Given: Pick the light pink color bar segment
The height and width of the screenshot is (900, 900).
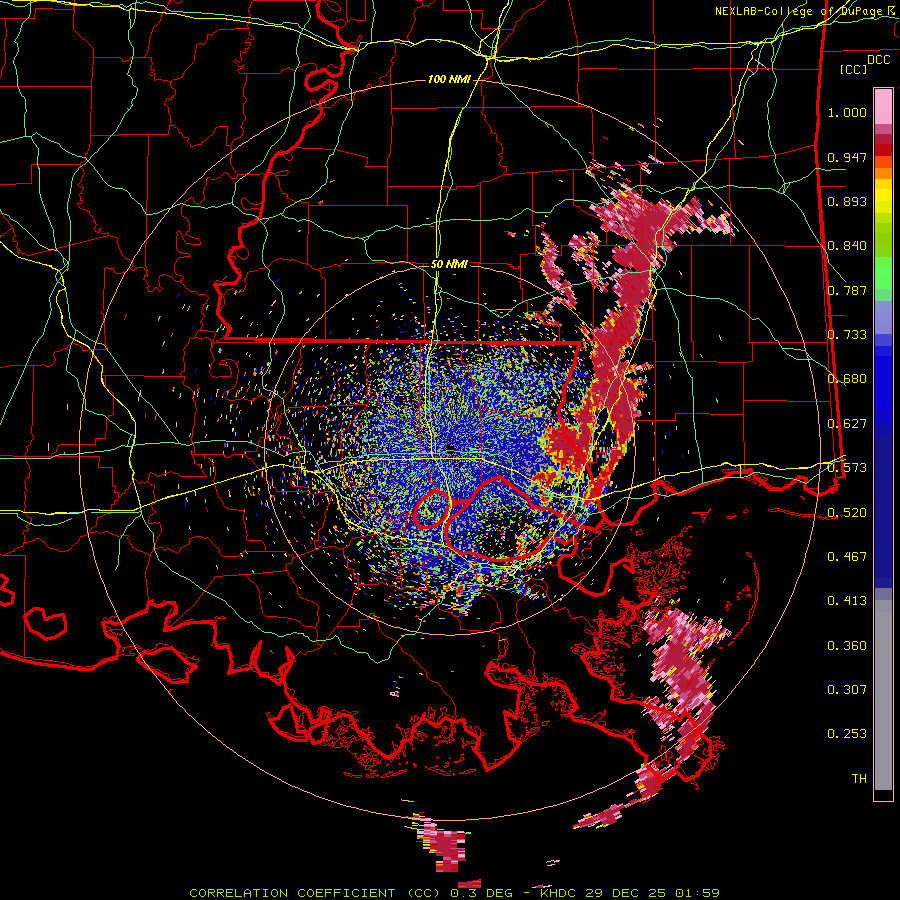Looking at the screenshot, I should [x=883, y=107].
